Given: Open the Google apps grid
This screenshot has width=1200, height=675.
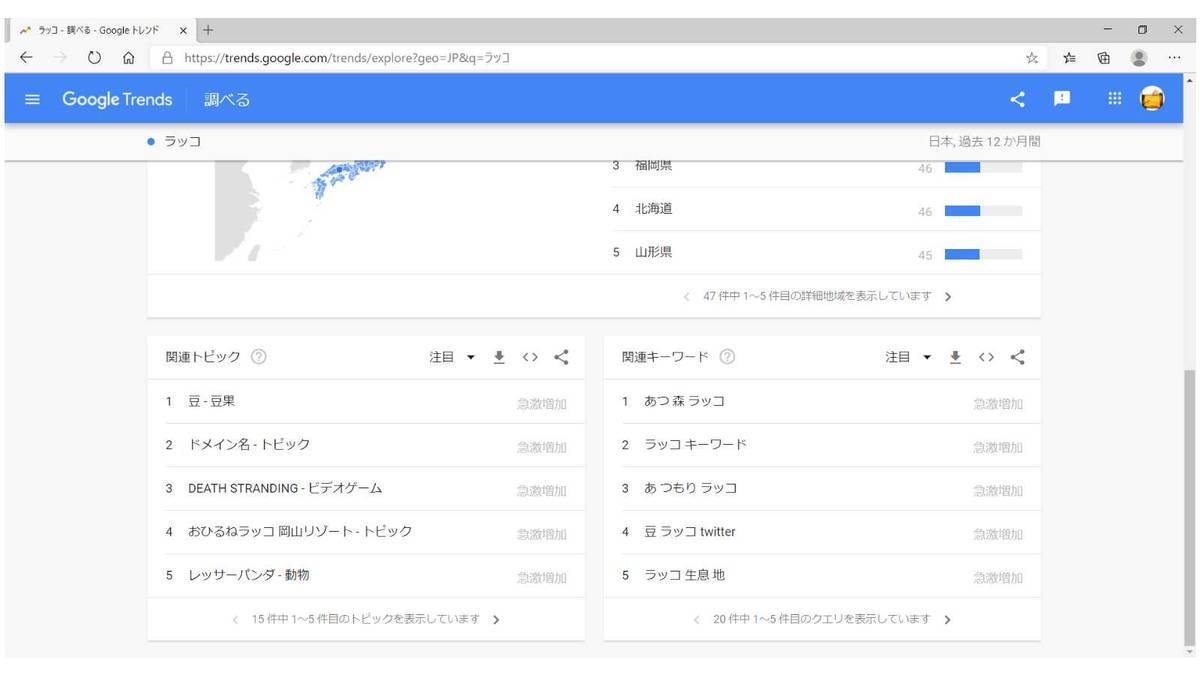Looking at the screenshot, I should tap(1115, 99).
